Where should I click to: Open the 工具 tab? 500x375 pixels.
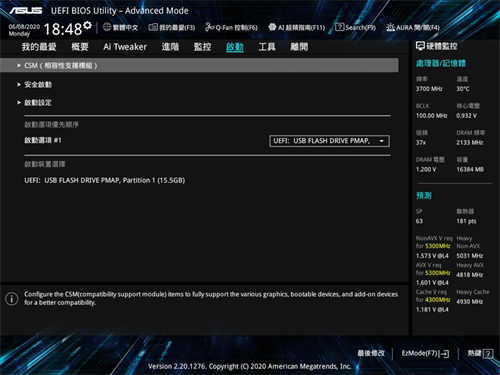(x=267, y=47)
